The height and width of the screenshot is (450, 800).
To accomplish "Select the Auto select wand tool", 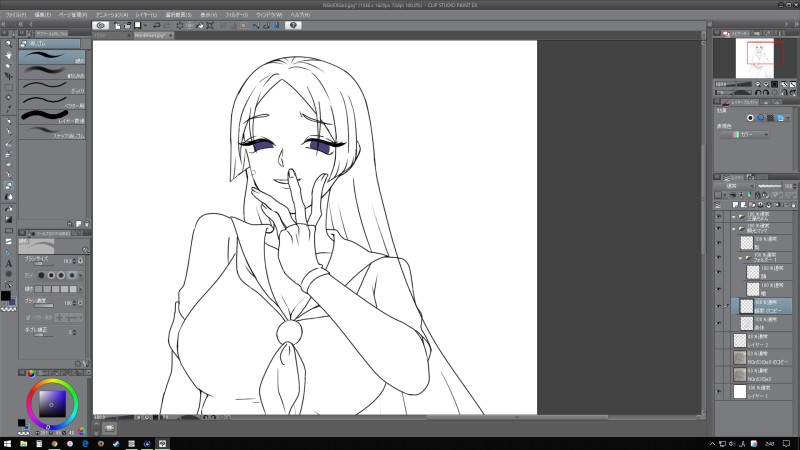I will coord(9,98).
